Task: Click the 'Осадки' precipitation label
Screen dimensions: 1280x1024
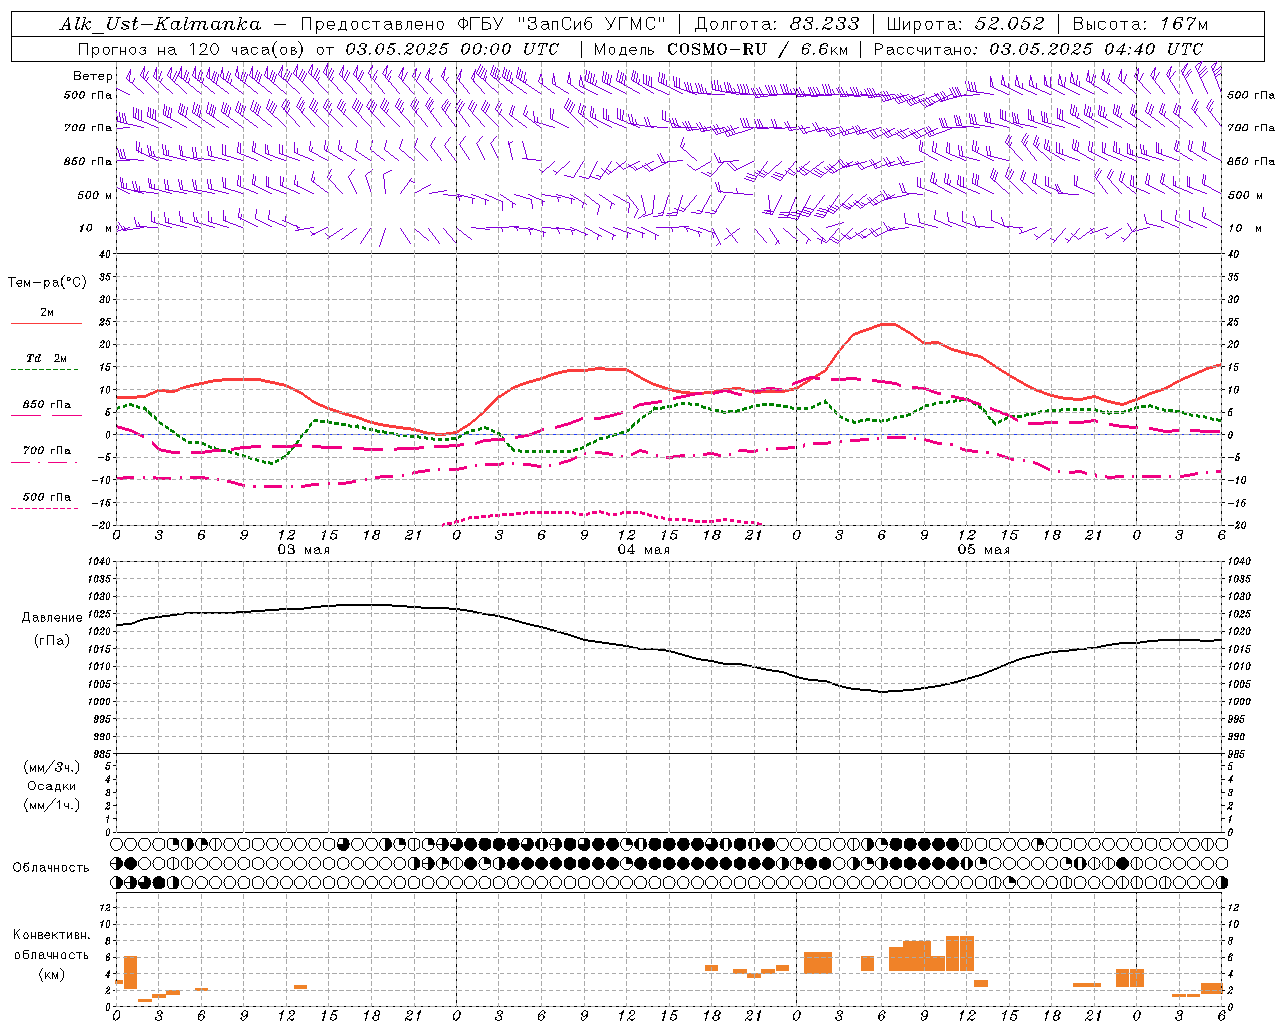Action: tap(52, 786)
